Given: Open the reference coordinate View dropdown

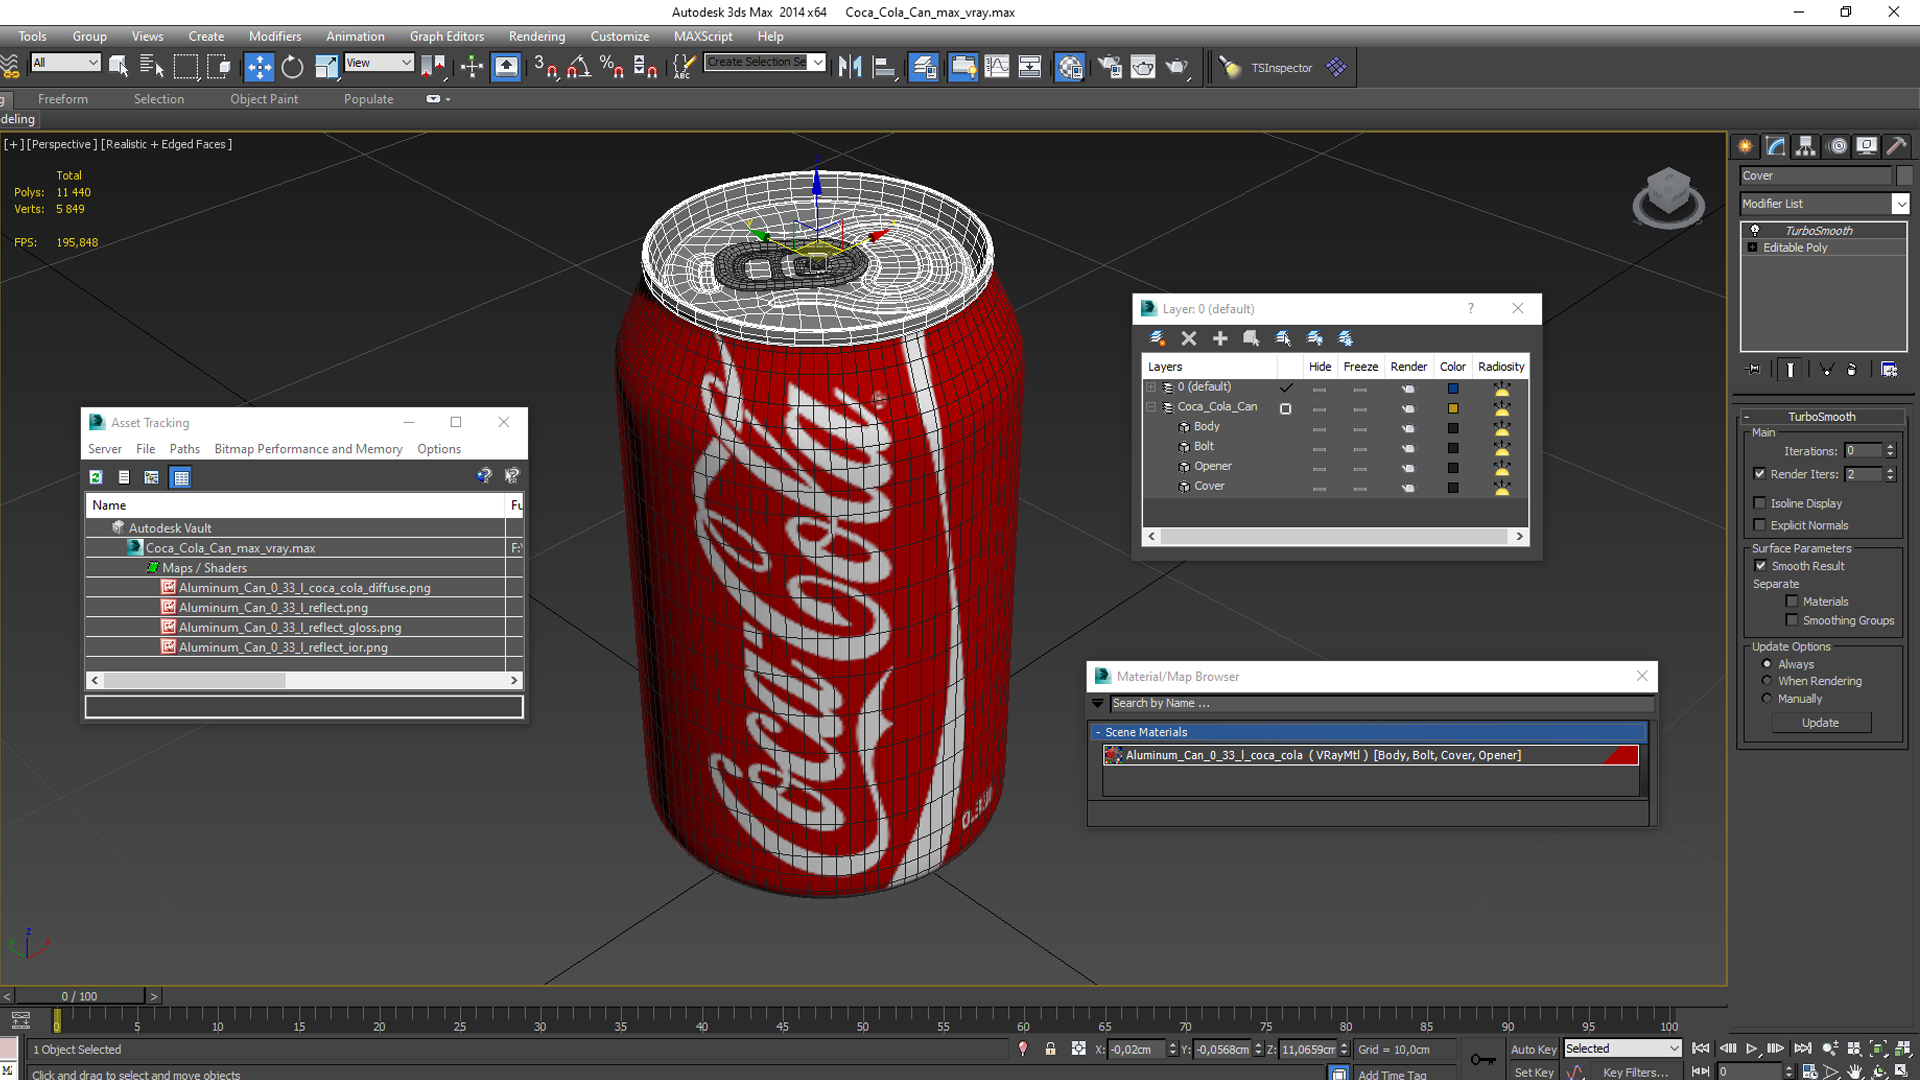Looking at the screenshot, I should 379,62.
